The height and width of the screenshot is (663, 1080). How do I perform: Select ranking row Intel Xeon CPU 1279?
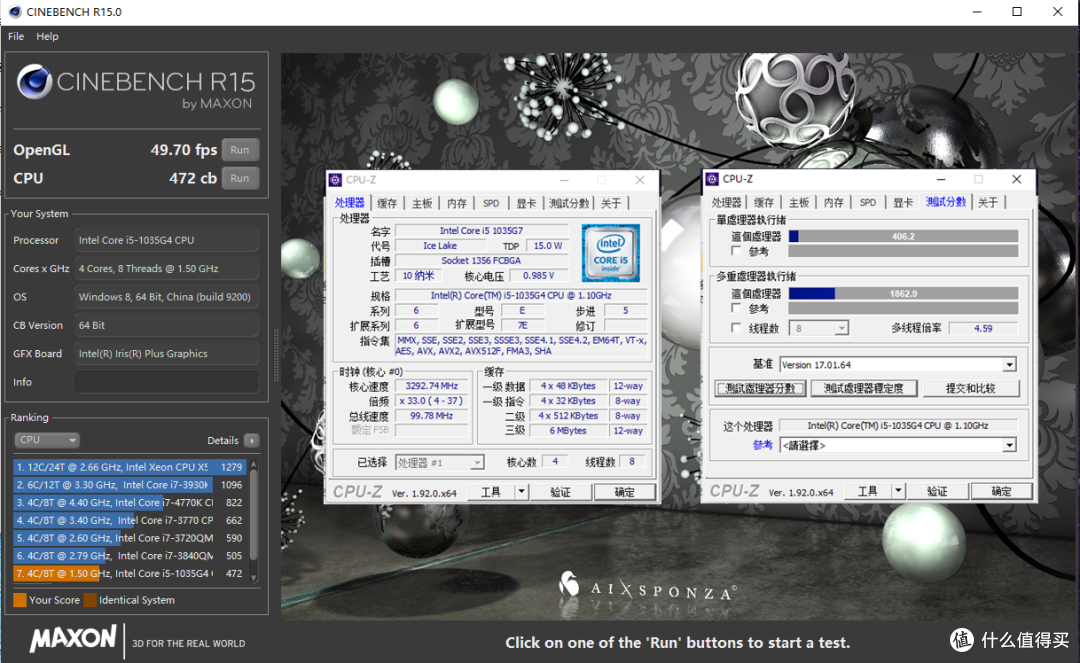[x=129, y=467]
